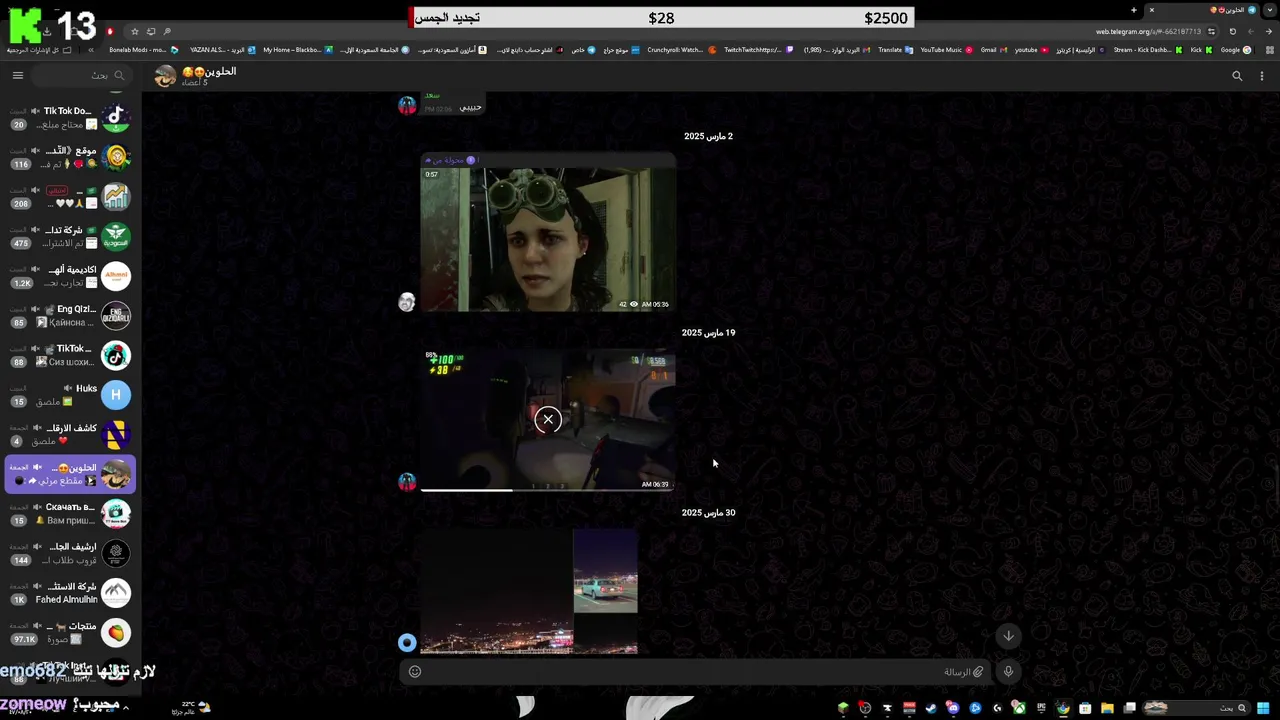Viewport: 1280px width, 720px height.
Task: Open Windows Start button
Action: click(x=1263, y=708)
